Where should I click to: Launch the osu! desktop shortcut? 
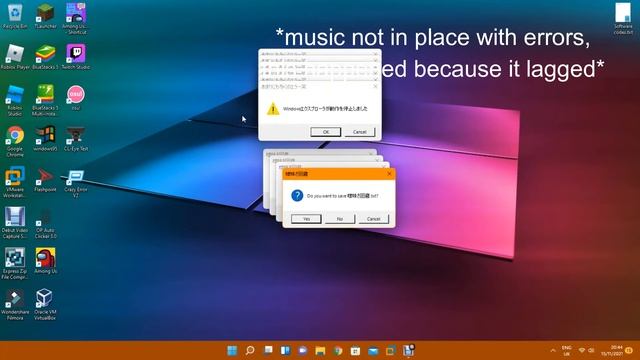click(76, 98)
